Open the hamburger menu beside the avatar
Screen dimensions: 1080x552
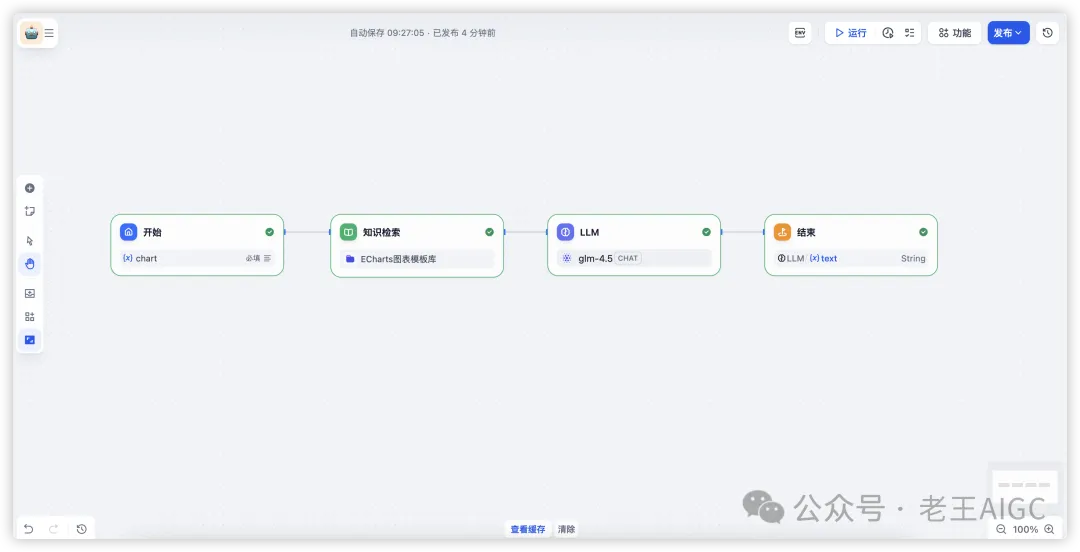pyautogui.click(x=50, y=32)
